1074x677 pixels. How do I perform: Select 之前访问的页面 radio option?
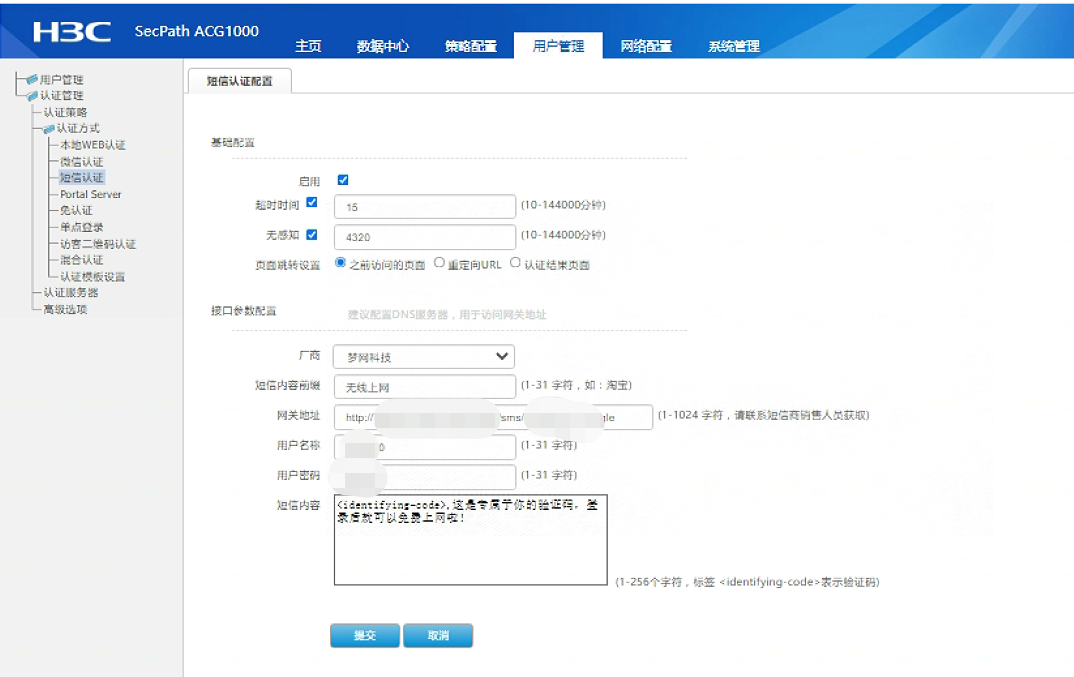coord(340,262)
